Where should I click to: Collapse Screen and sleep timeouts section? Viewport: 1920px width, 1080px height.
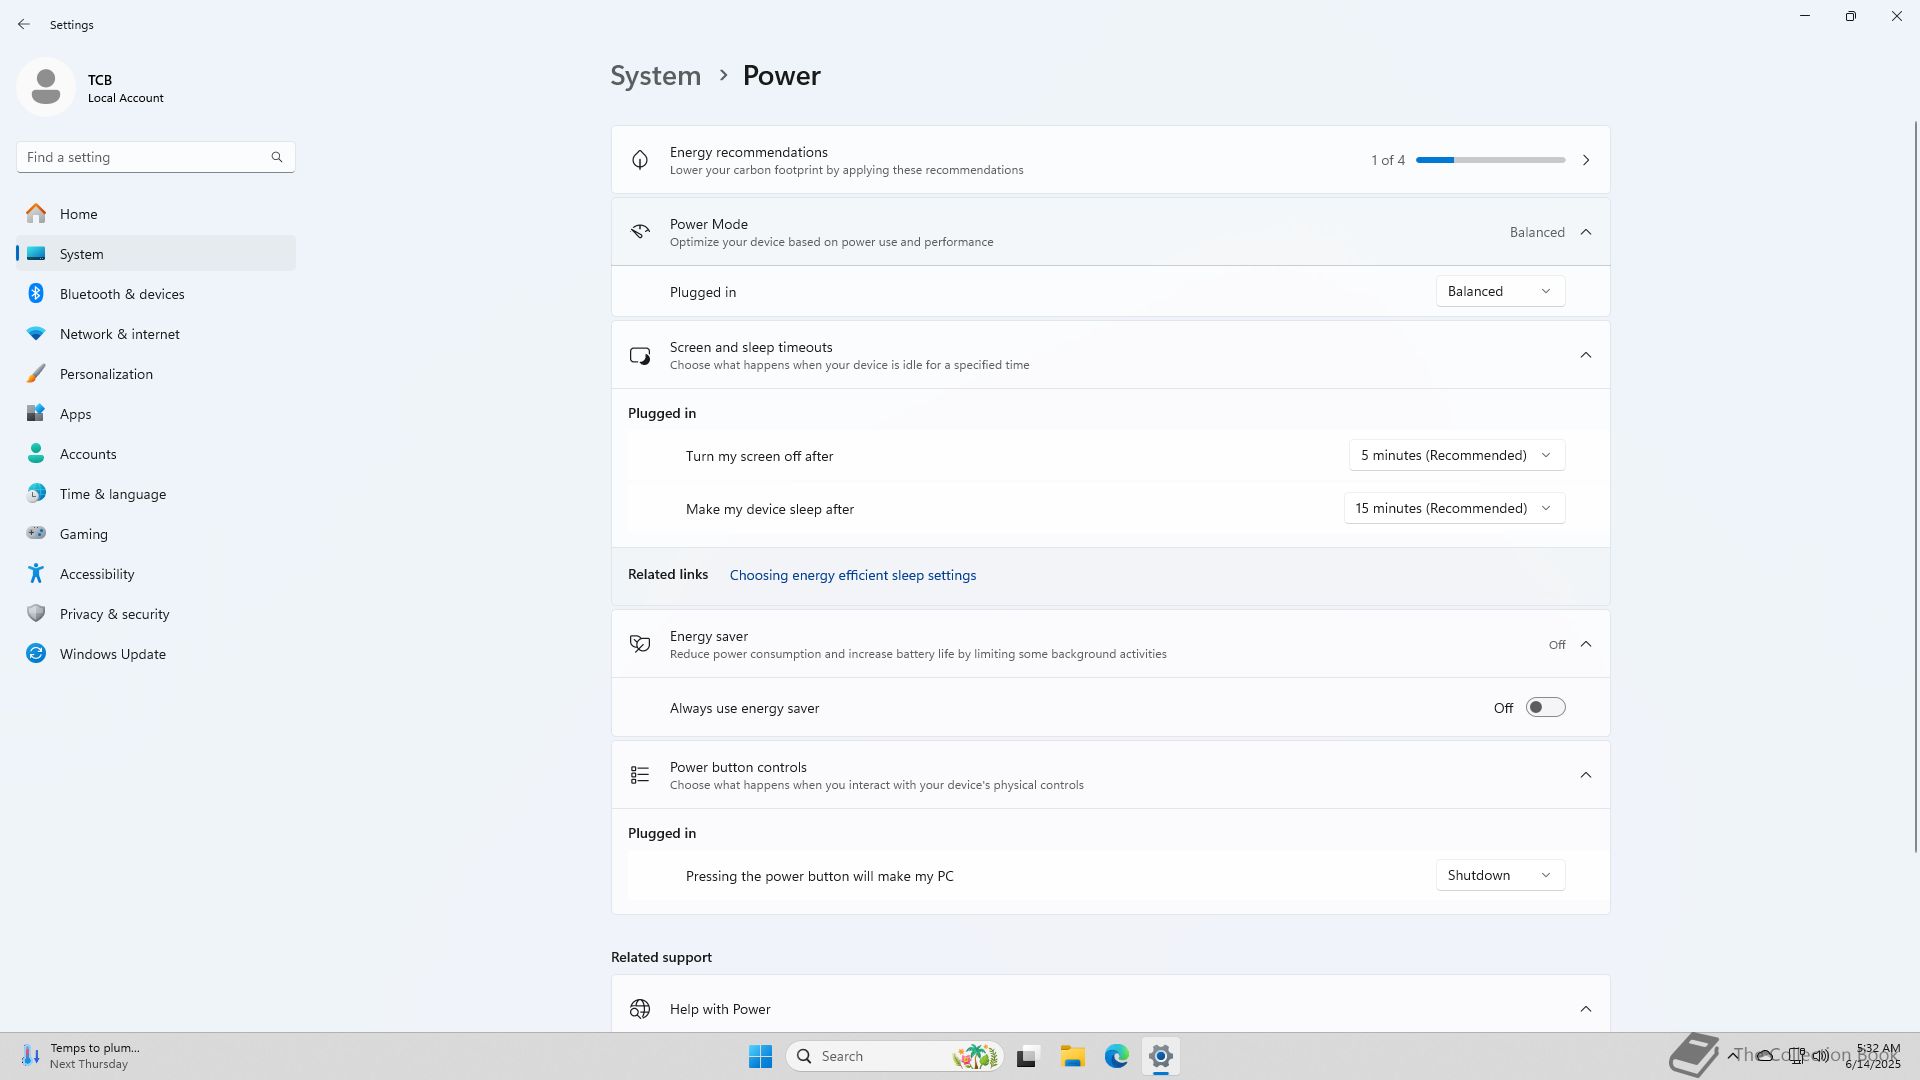pyautogui.click(x=1585, y=355)
